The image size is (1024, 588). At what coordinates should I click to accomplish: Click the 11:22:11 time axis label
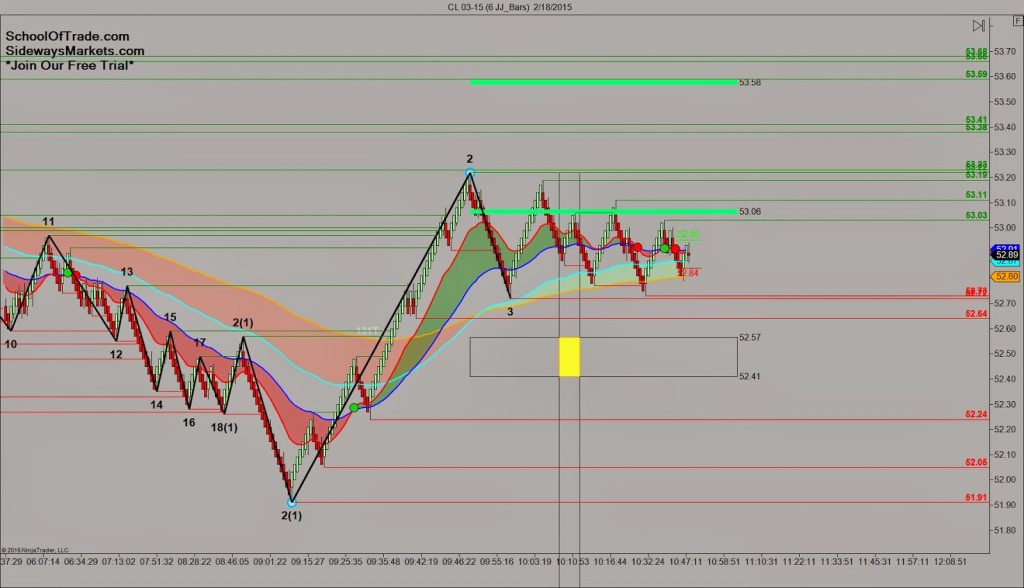pyautogui.click(x=799, y=561)
